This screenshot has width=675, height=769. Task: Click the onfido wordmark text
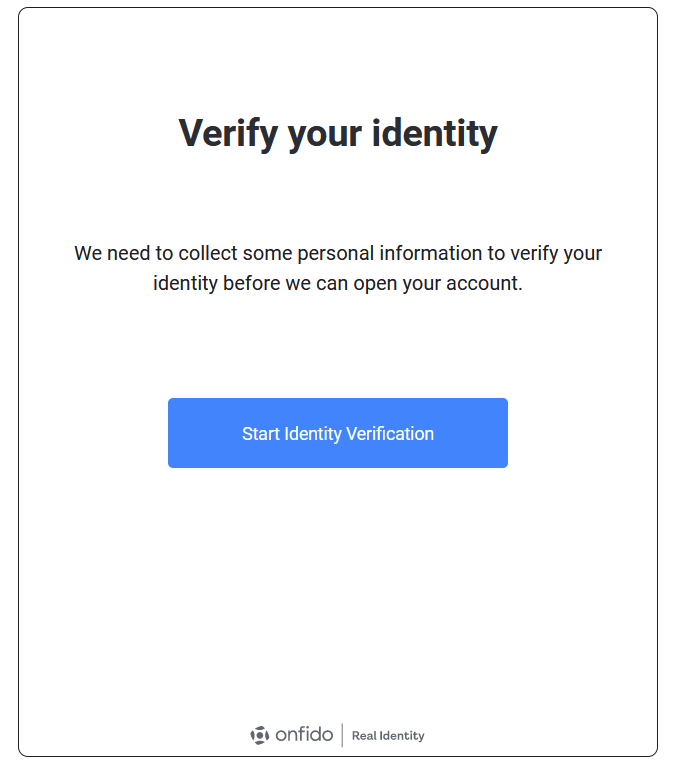303,735
